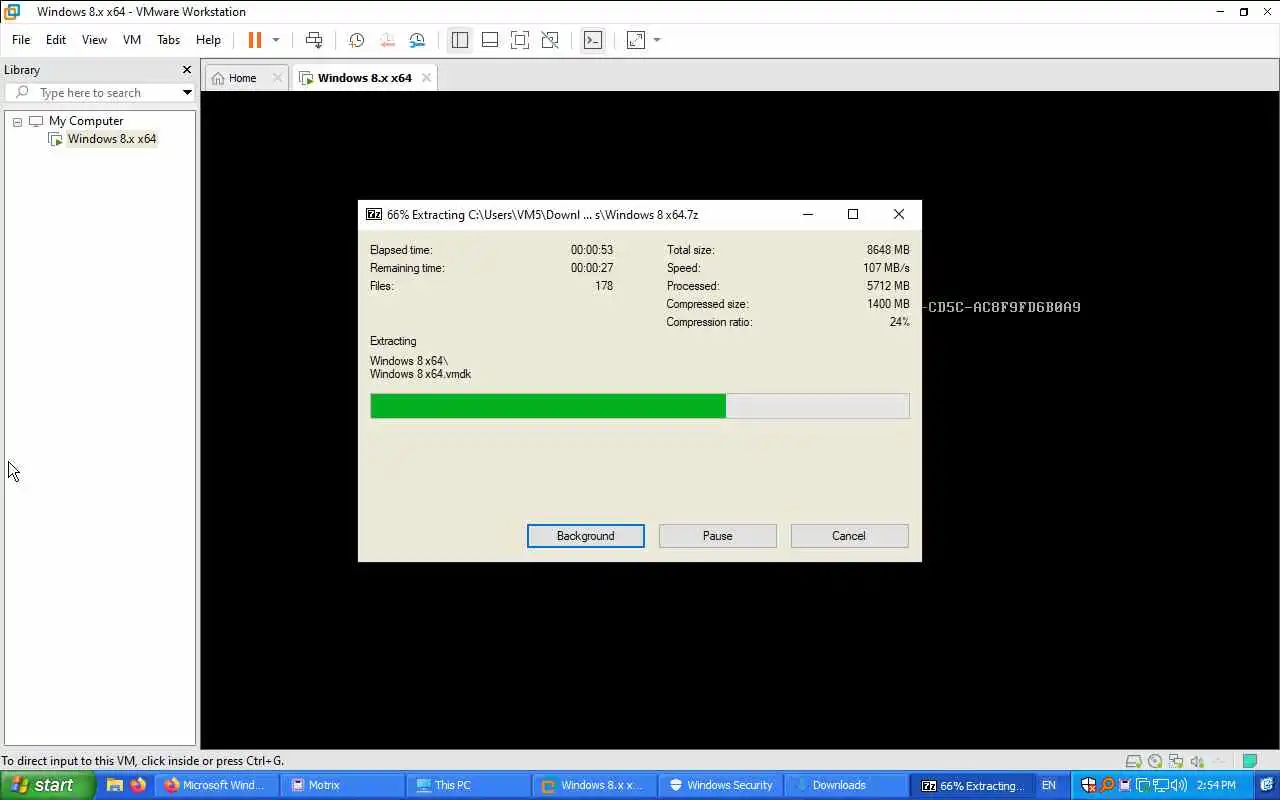Image resolution: width=1280 pixels, height=800 pixels.
Task: Switch to Windows Security taskbar window
Action: 720,785
